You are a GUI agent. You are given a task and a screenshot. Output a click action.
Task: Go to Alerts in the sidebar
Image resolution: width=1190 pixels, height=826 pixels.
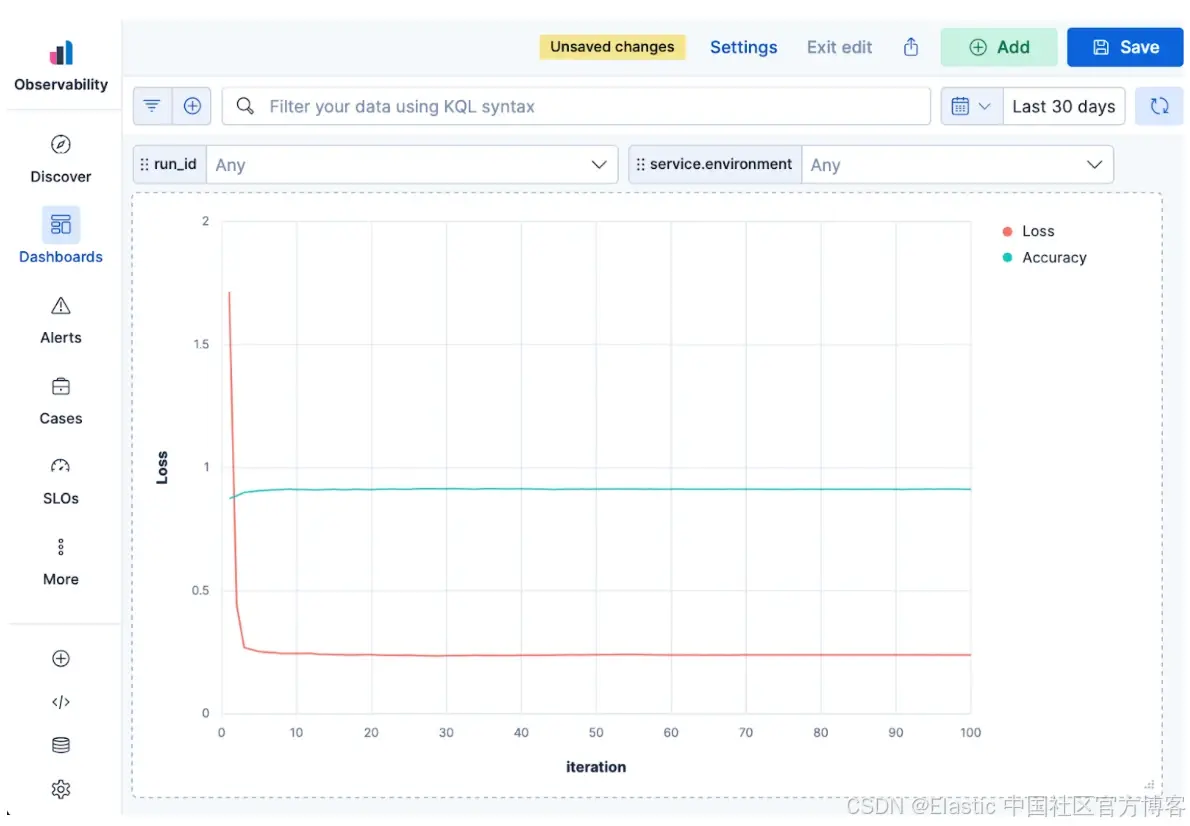pos(61,320)
